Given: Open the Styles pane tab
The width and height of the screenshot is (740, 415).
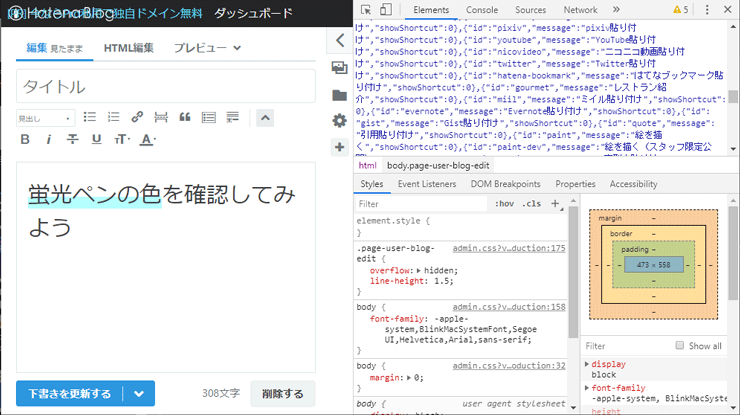Looking at the screenshot, I should coord(371,184).
